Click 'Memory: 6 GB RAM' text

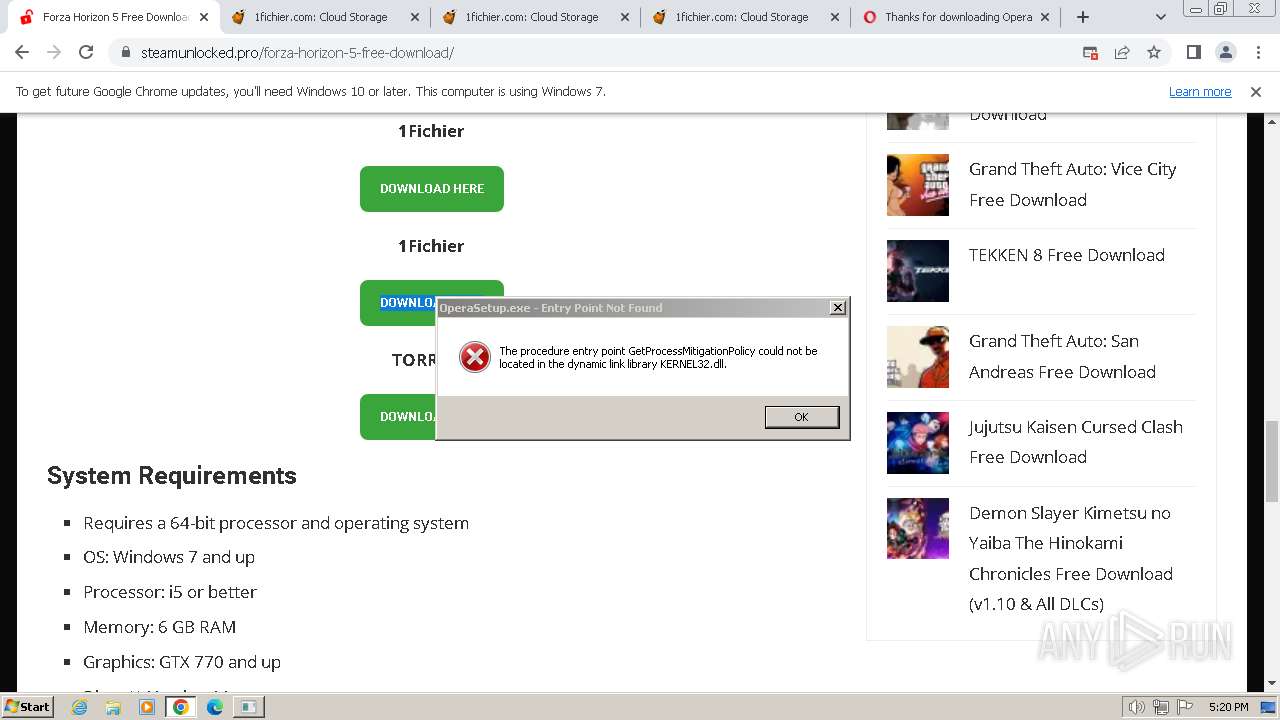160,627
